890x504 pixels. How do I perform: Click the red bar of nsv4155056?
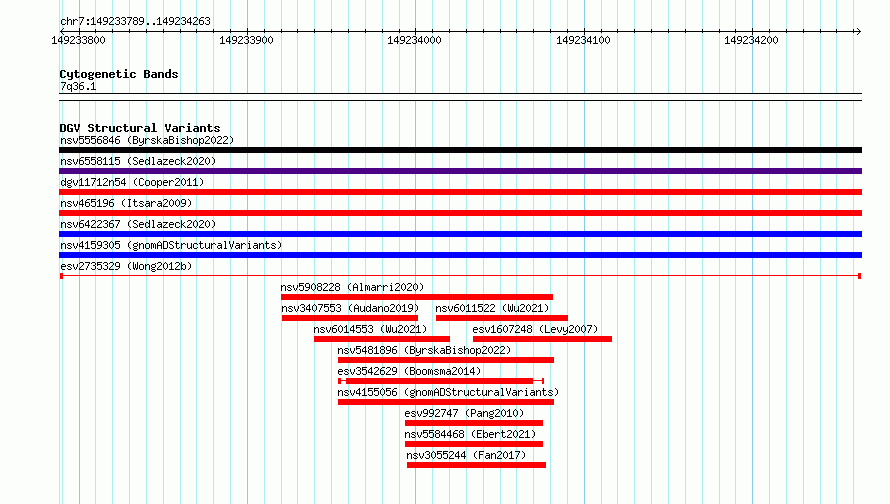(446, 402)
